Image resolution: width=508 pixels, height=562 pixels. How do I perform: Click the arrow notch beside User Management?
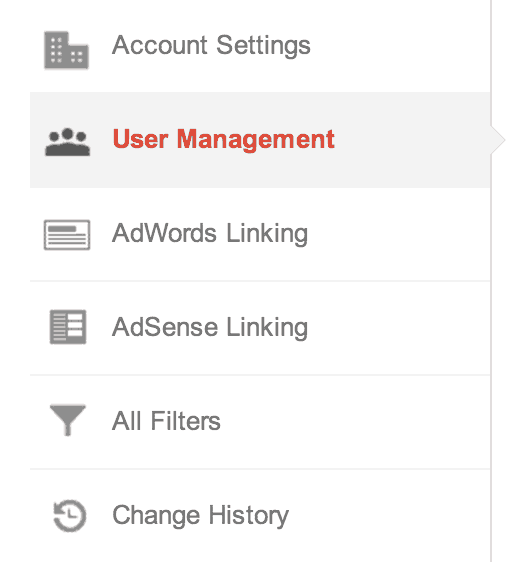498,140
